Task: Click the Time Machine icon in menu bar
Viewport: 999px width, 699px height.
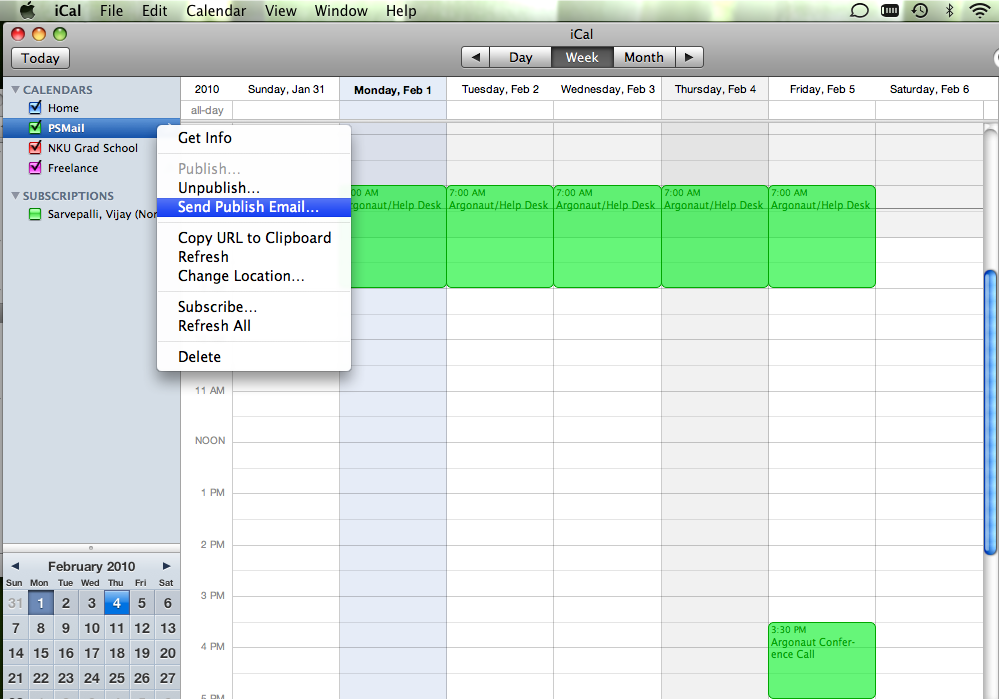Action: [x=919, y=10]
